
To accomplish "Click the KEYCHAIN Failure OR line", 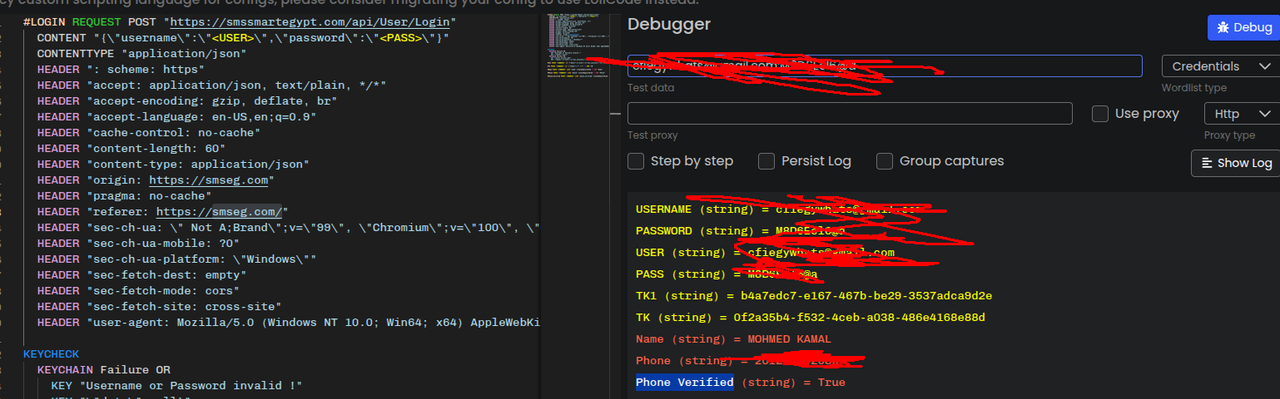I will pyautogui.click(x=104, y=370).
